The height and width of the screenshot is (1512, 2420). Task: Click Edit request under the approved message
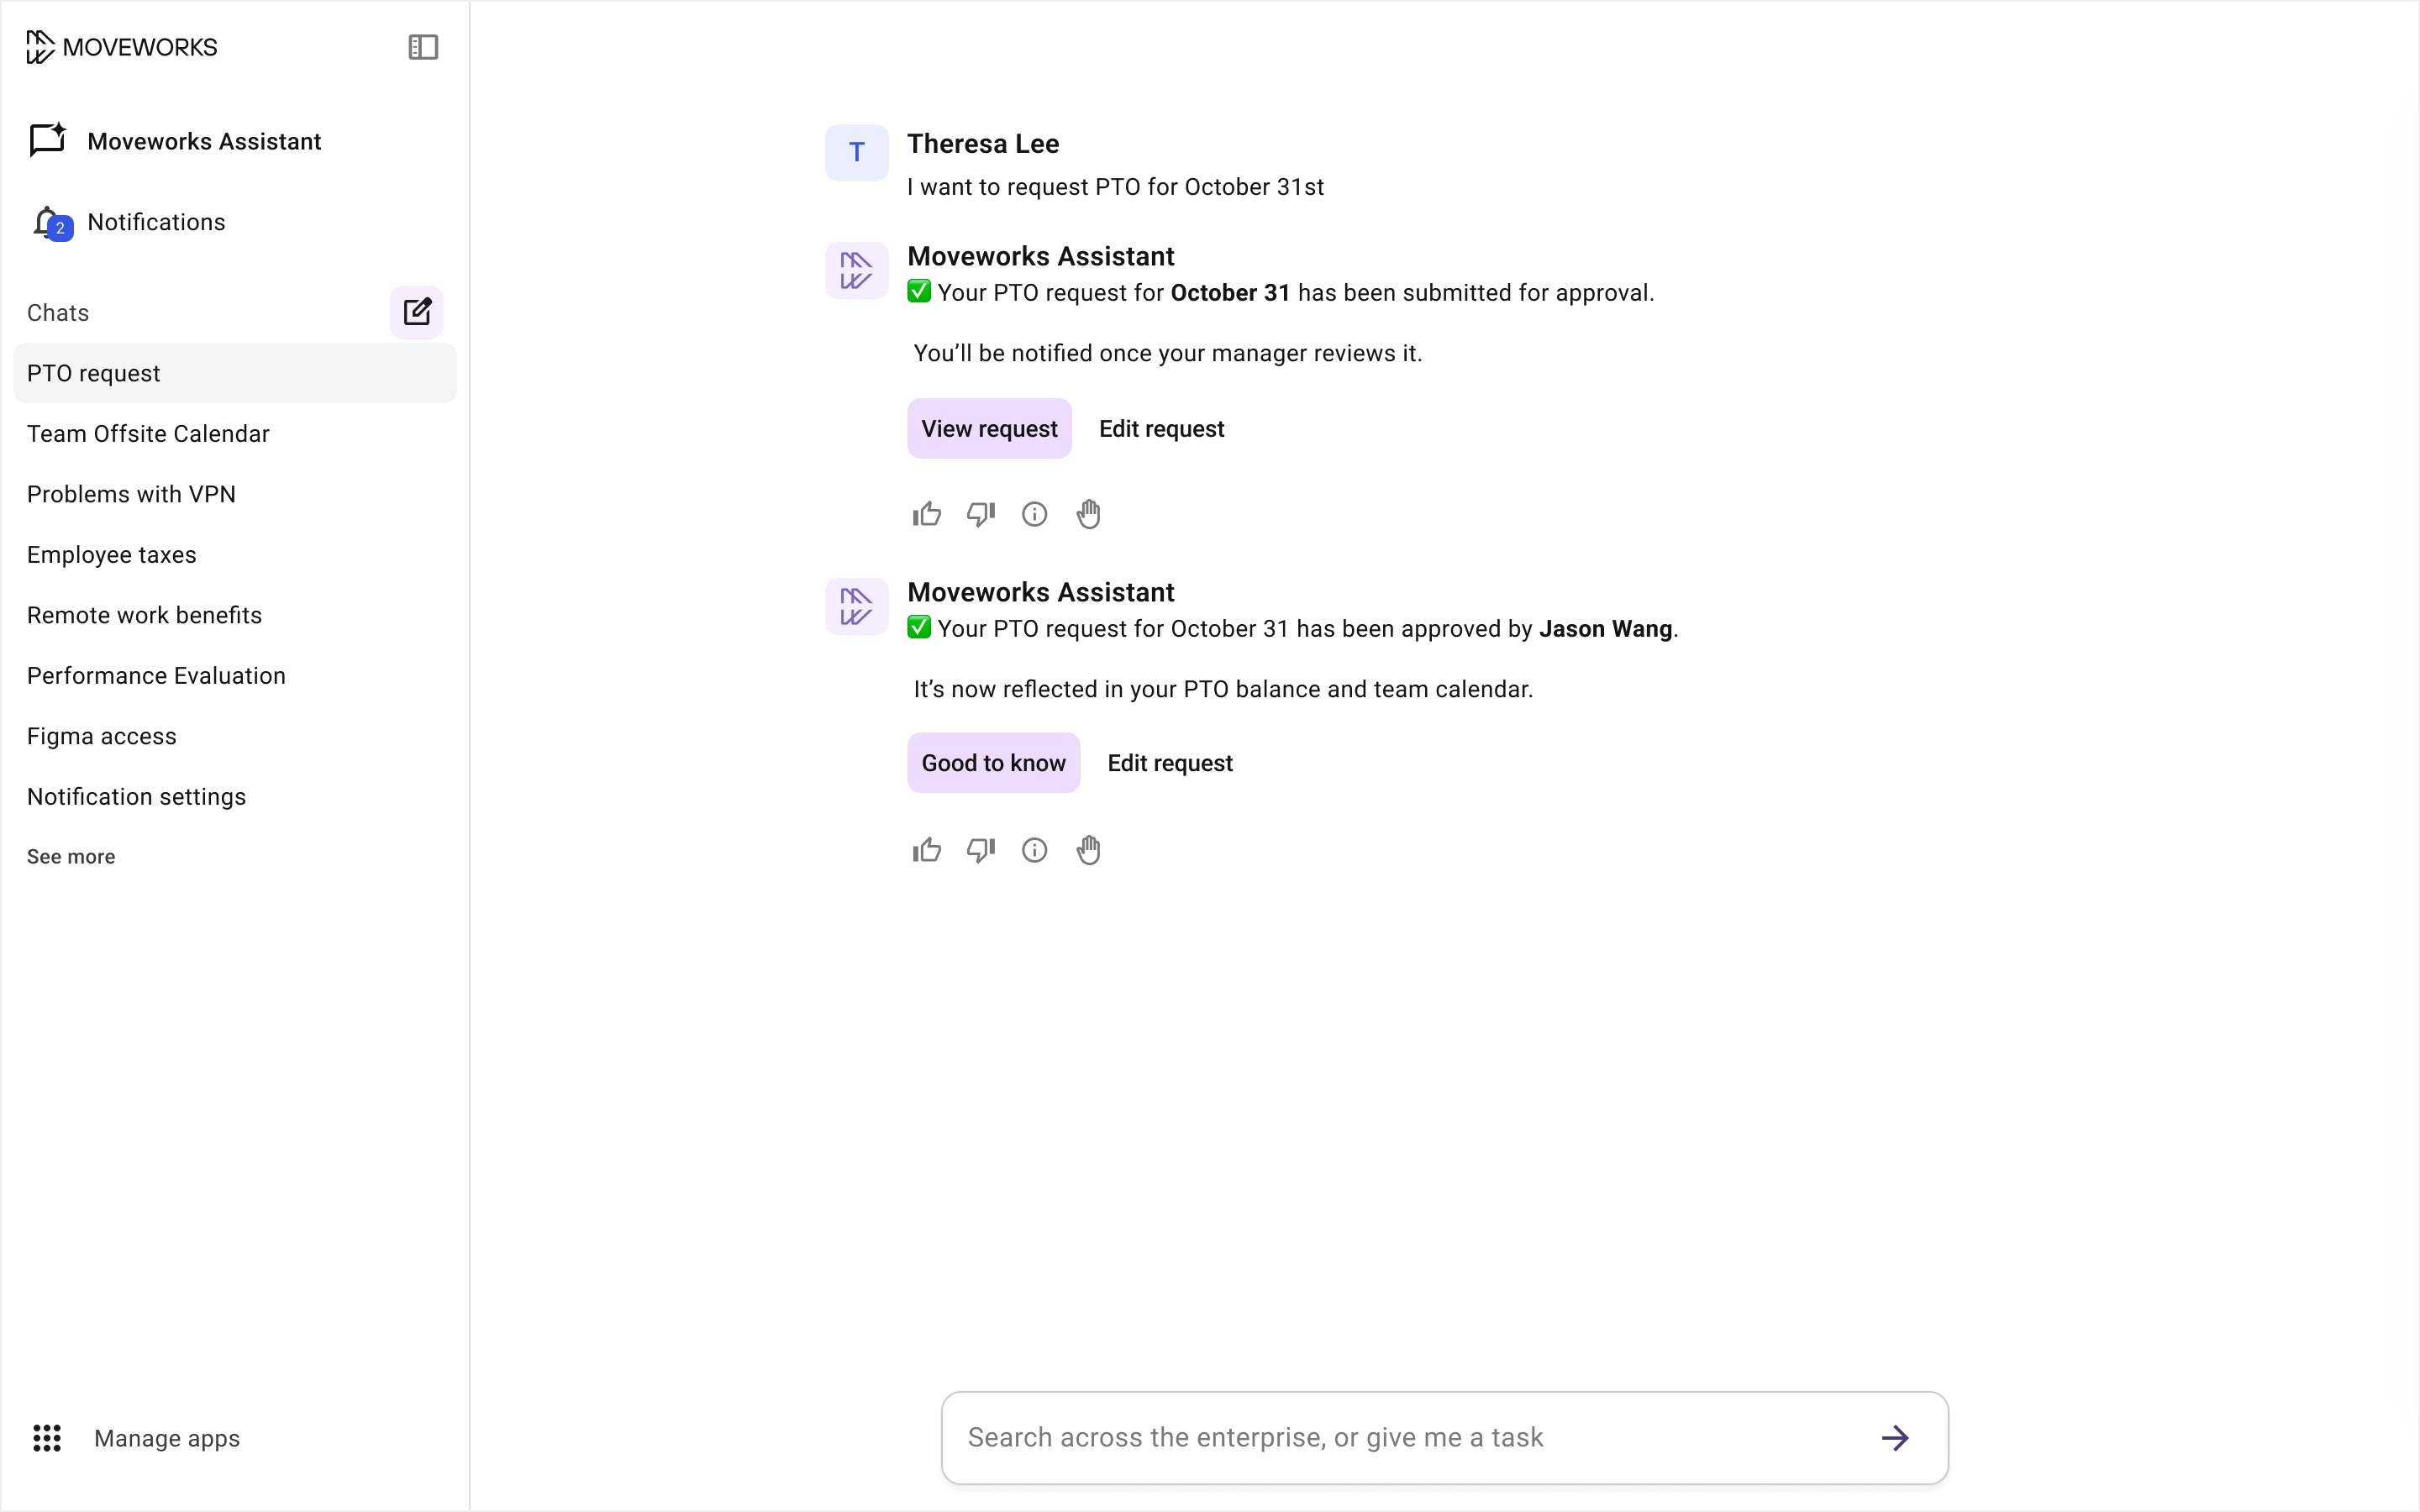(1169, 763)
